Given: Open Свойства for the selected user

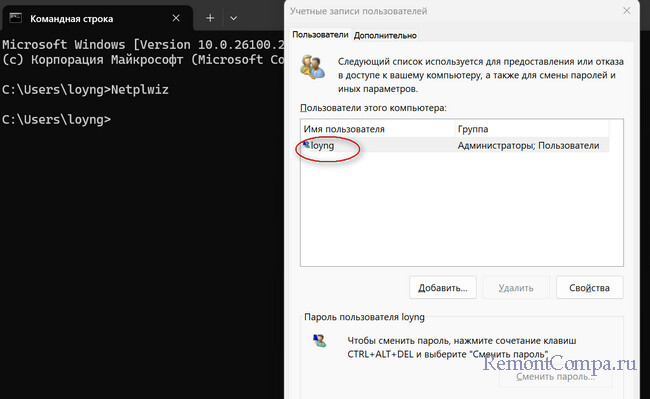Looking at the screenshot, I should (589, 288).
